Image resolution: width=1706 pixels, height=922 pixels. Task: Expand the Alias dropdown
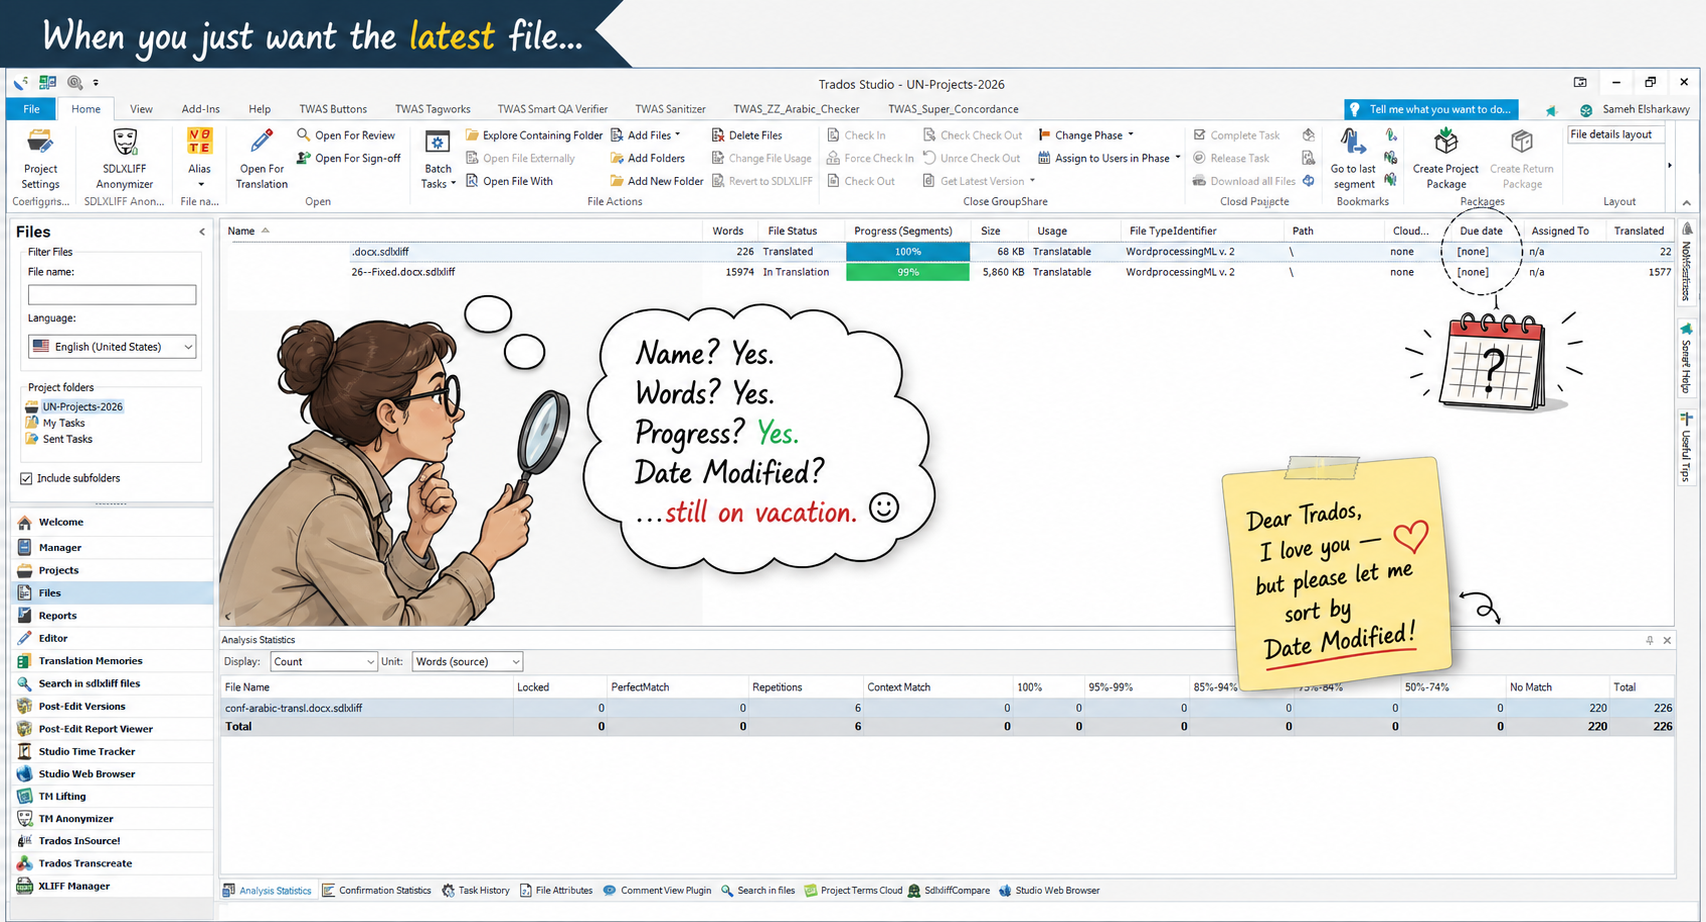[x=200, y=184]
